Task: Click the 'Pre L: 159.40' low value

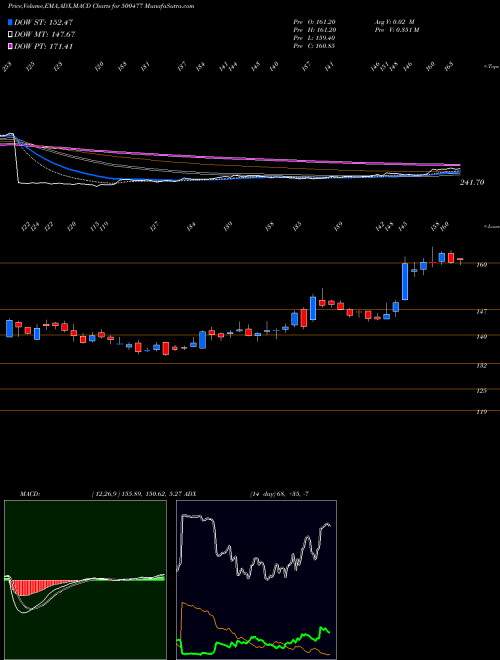Action: (314, 38)
